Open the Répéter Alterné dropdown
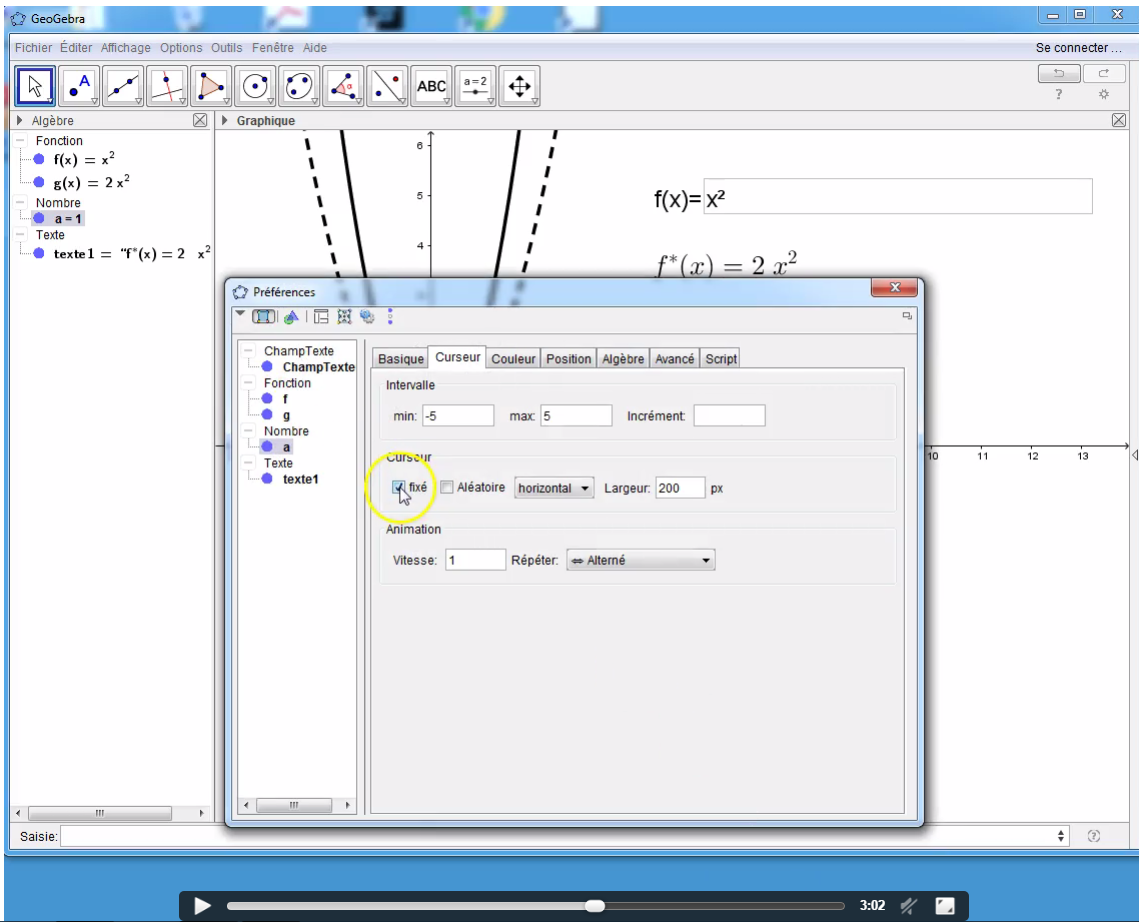Screen dimensions: 1139x922 640,561
